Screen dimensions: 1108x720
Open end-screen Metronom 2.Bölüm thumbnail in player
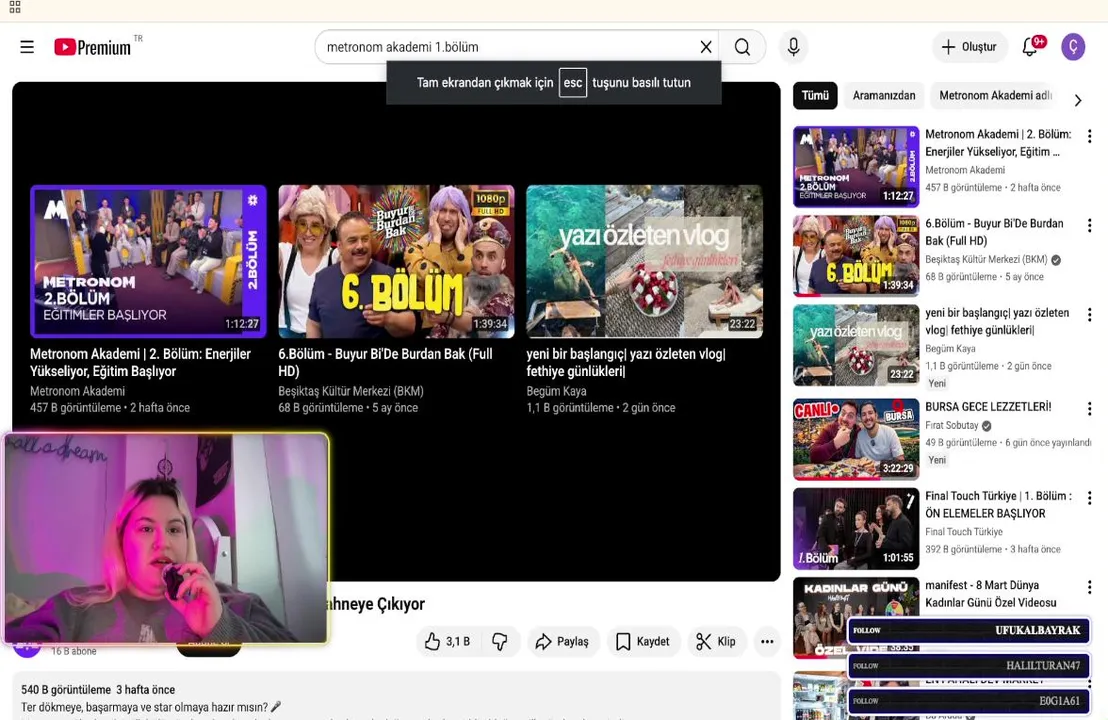(x=148, y=261)
